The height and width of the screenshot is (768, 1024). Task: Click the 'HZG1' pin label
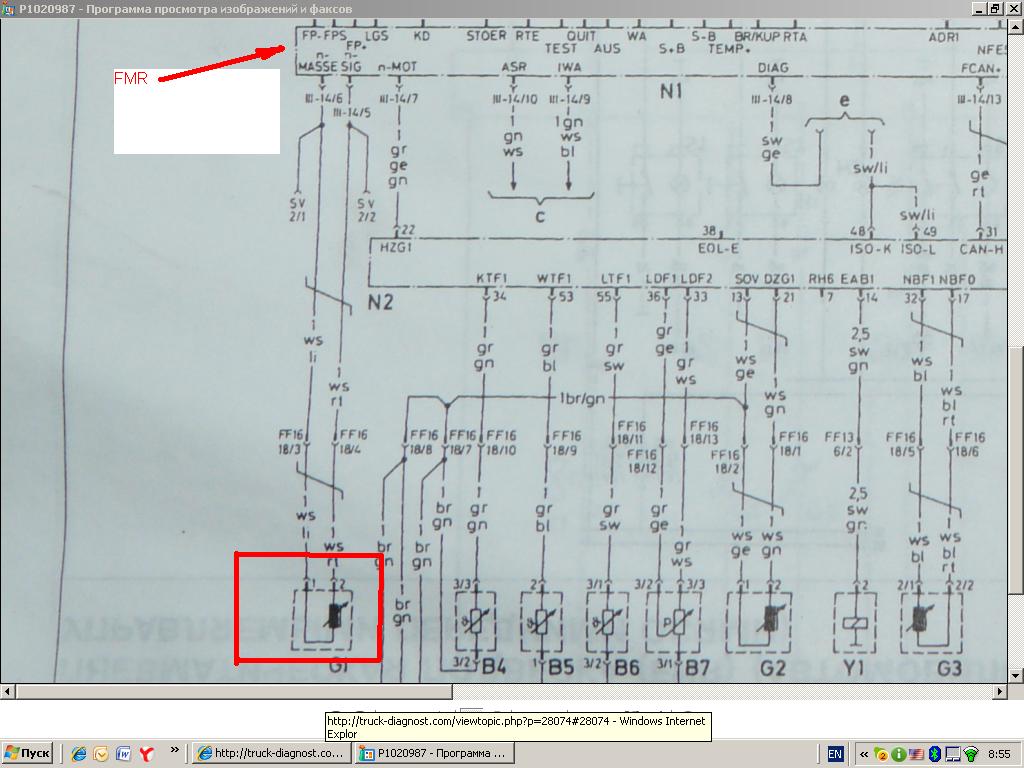(396, 248)
